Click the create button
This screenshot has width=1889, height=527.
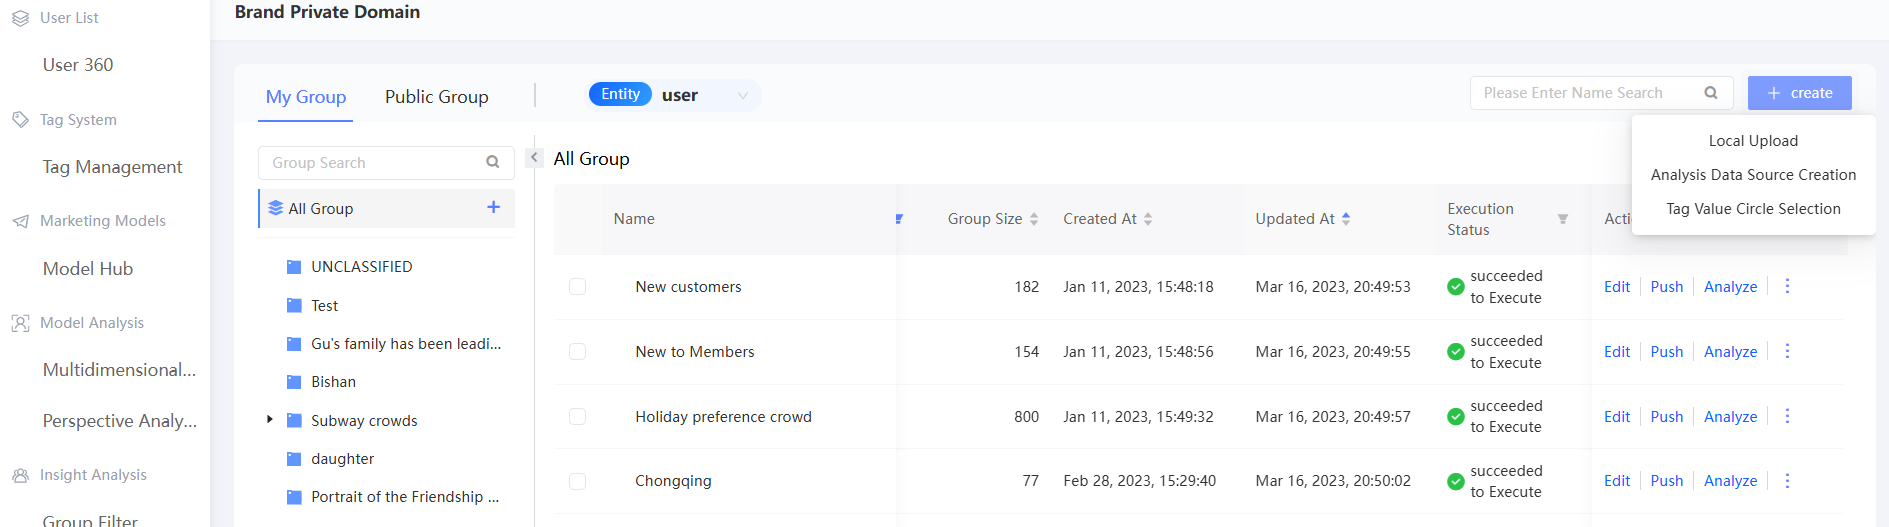1799,93
